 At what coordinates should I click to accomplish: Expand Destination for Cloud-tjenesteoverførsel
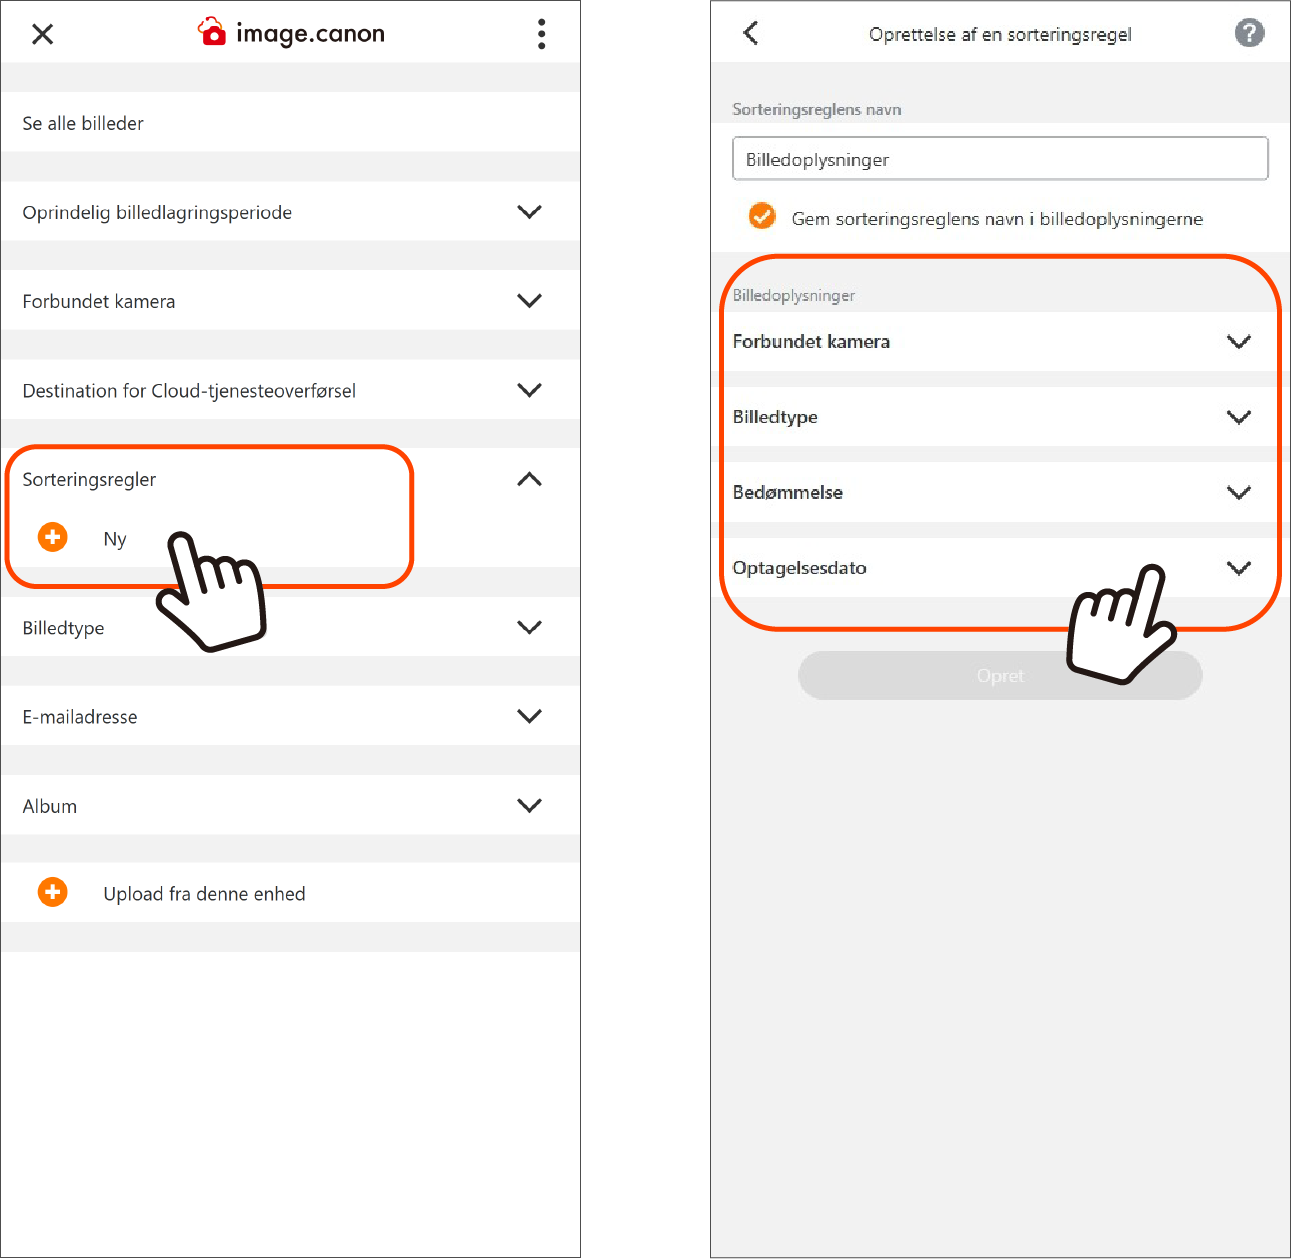[x=290, y=389]
